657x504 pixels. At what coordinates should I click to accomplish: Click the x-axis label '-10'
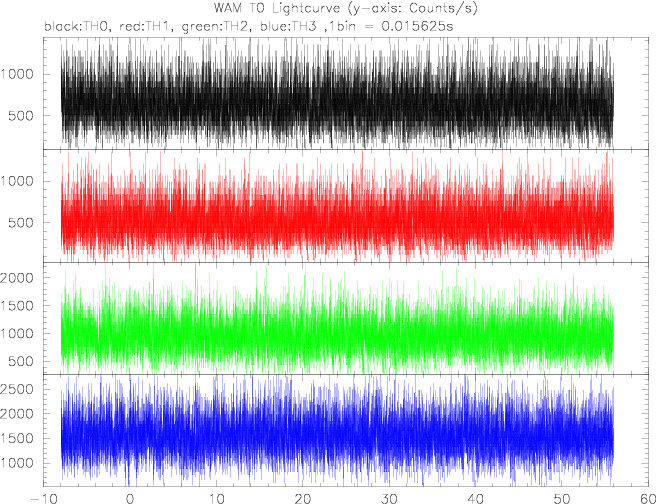click(44, 499)
